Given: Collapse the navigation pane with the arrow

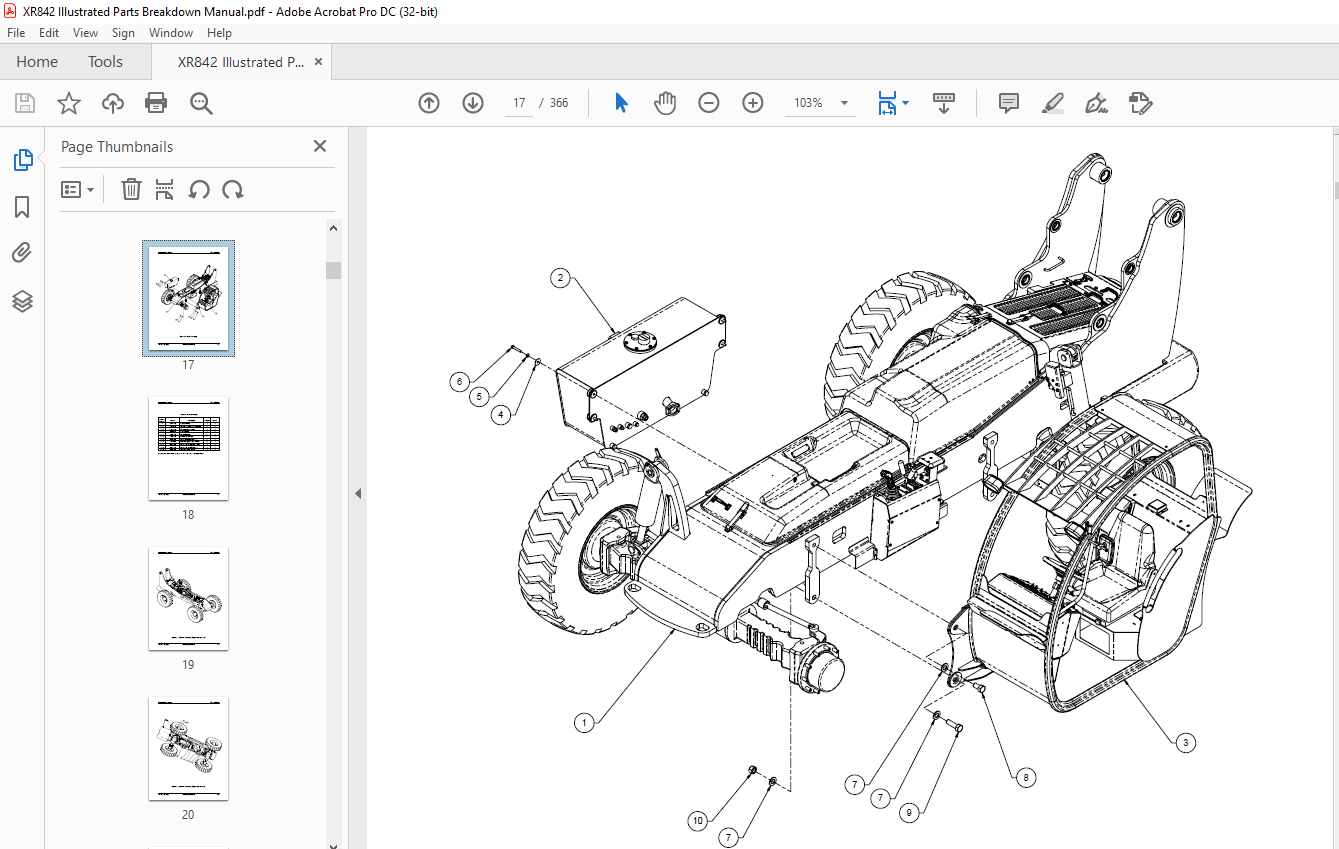Looking at the screenshot, I should 357,493.
